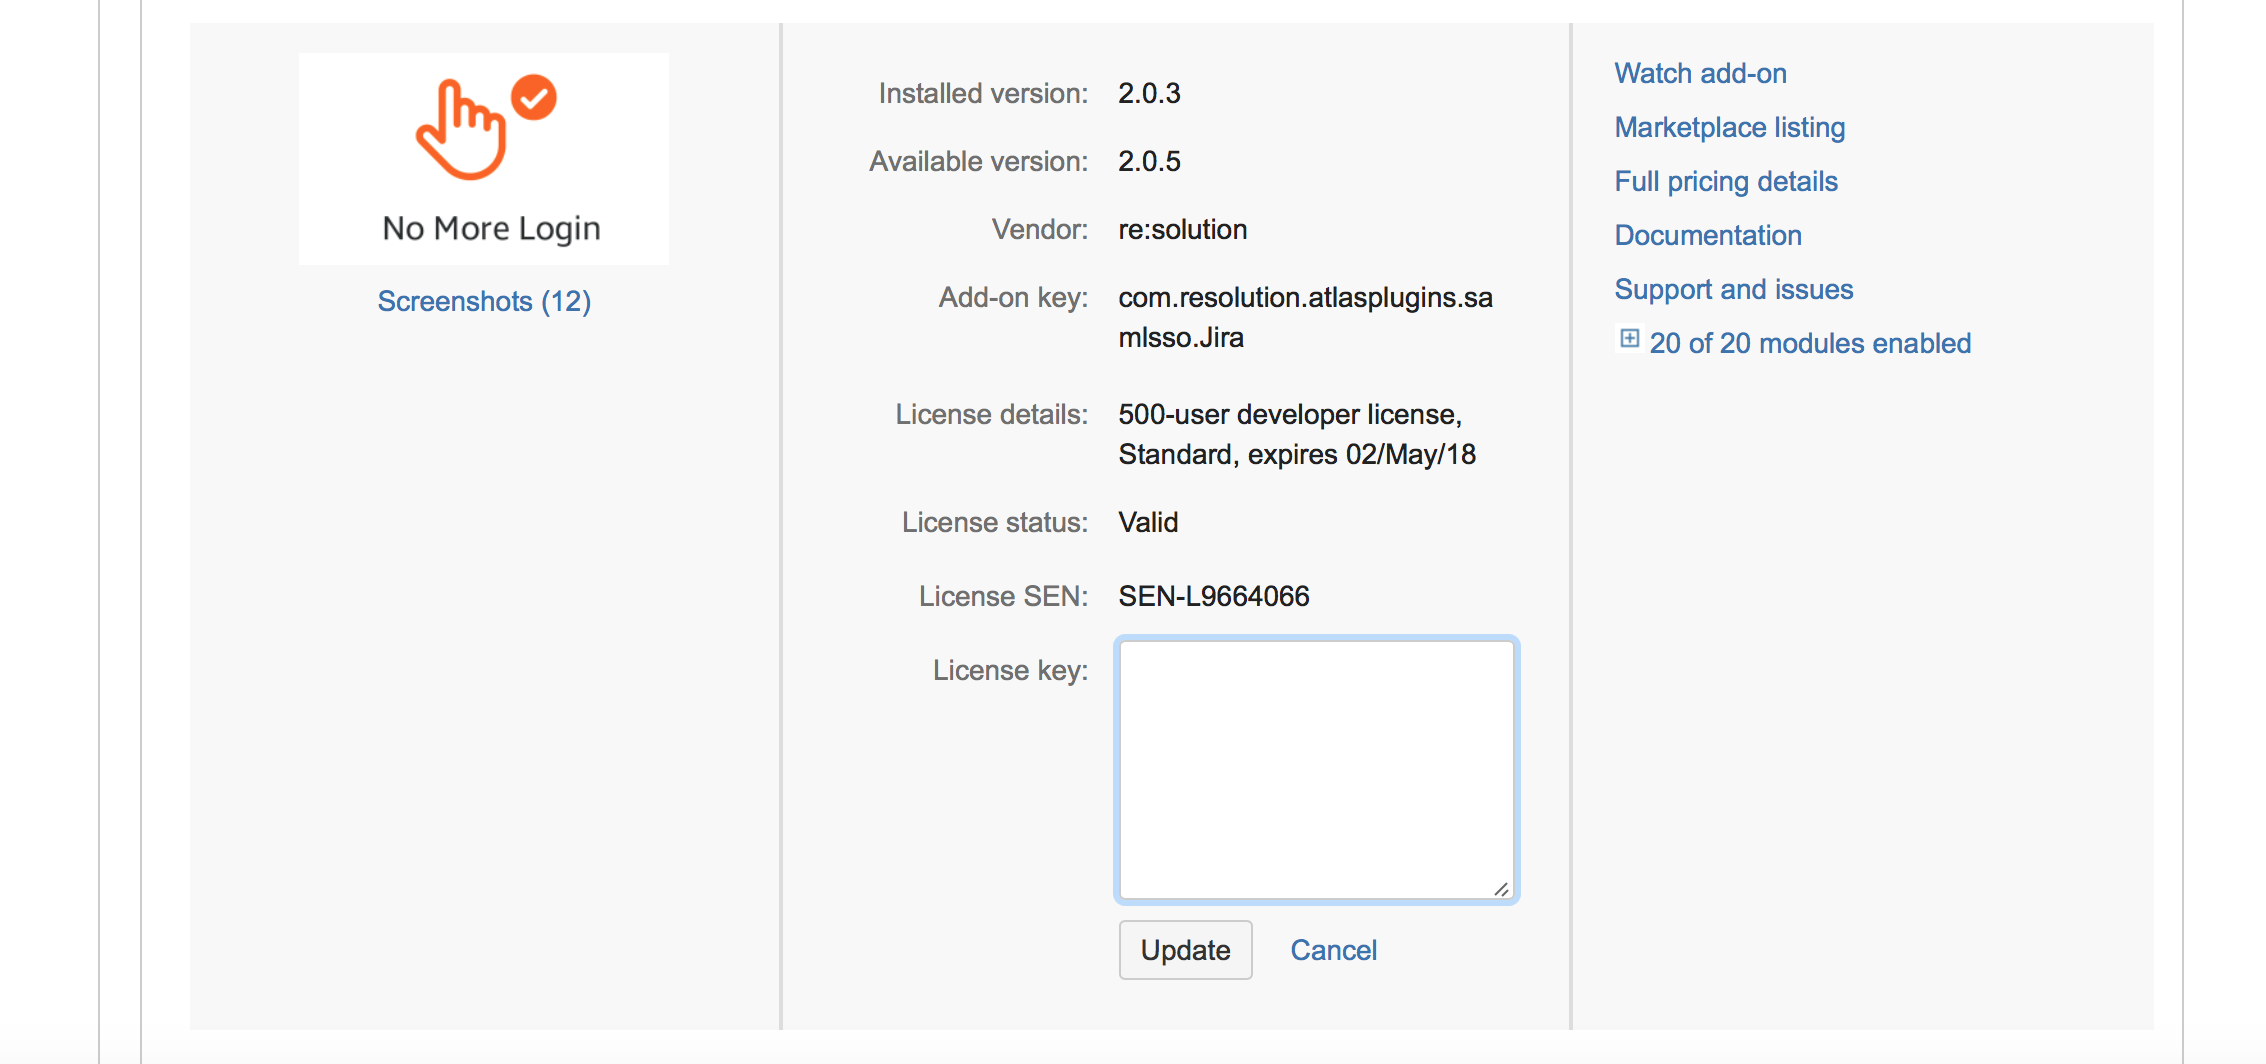Viewport: 2266px width, 1064px height.
Task: Click the License status Valid text
Action: [x=1147, y=521]
